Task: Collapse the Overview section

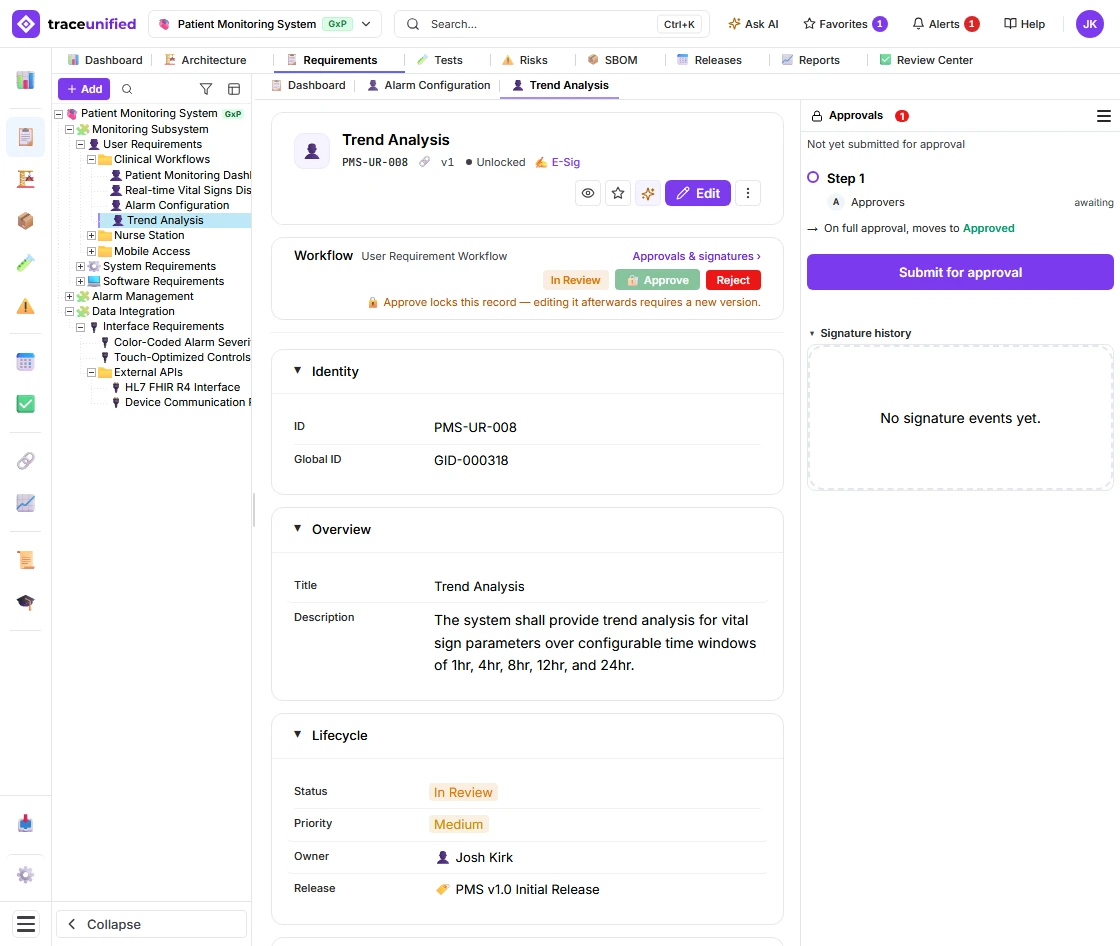Action: [297, 529]
